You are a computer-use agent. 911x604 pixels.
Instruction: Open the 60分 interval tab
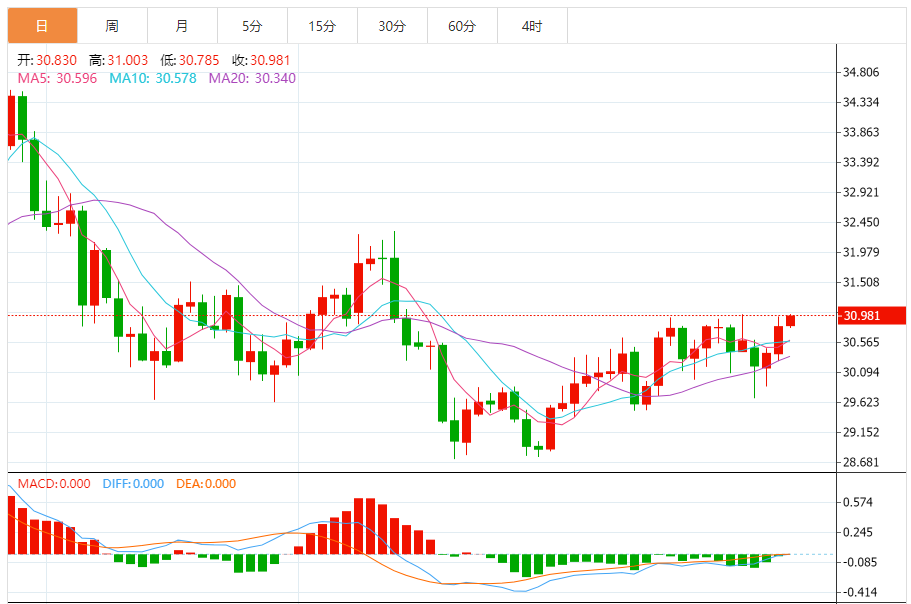pos(462,26)
